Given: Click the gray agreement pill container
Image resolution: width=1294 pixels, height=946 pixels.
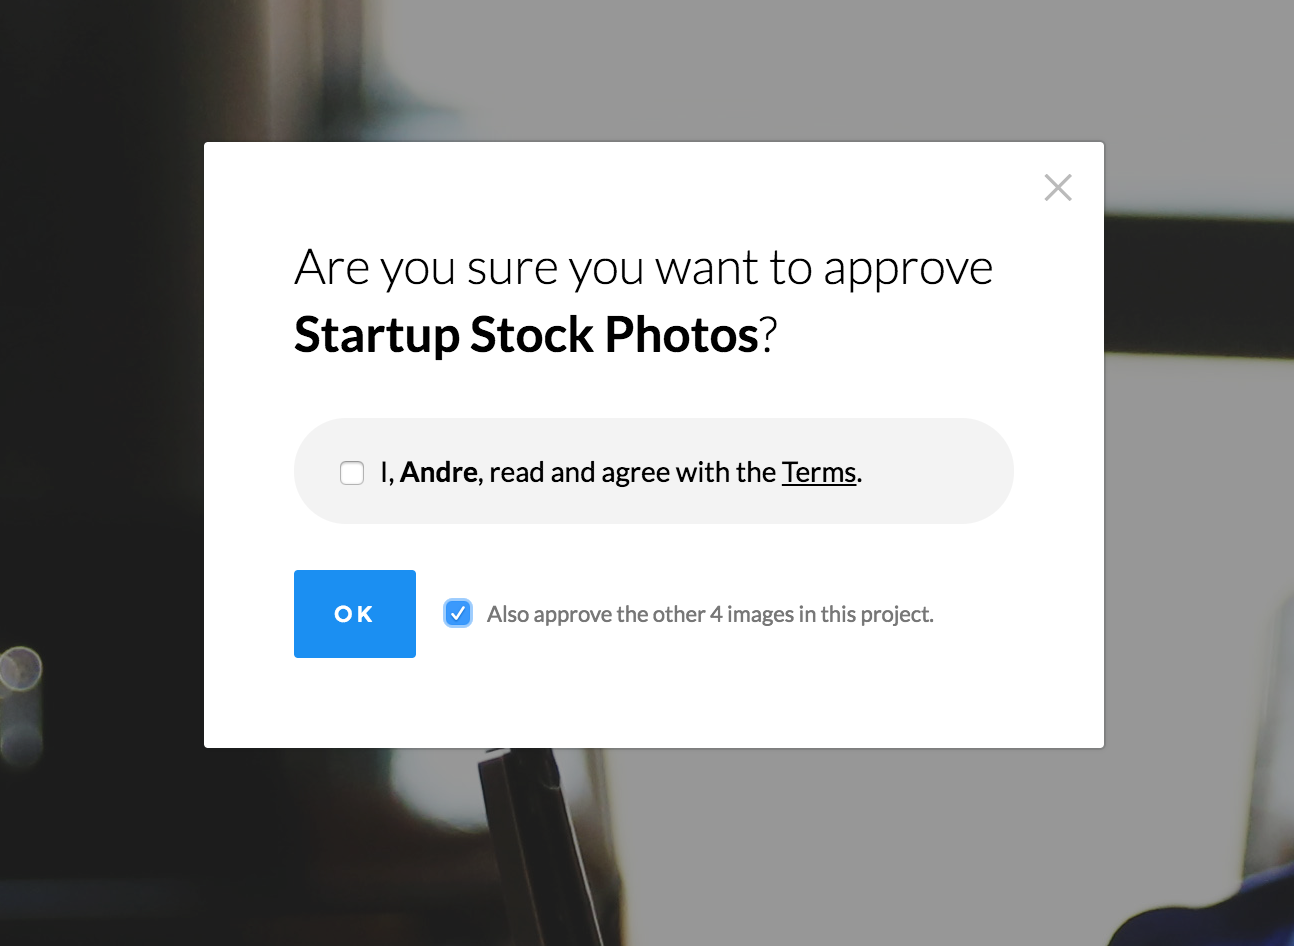Looking at the screenshot, I should [654, 471].
